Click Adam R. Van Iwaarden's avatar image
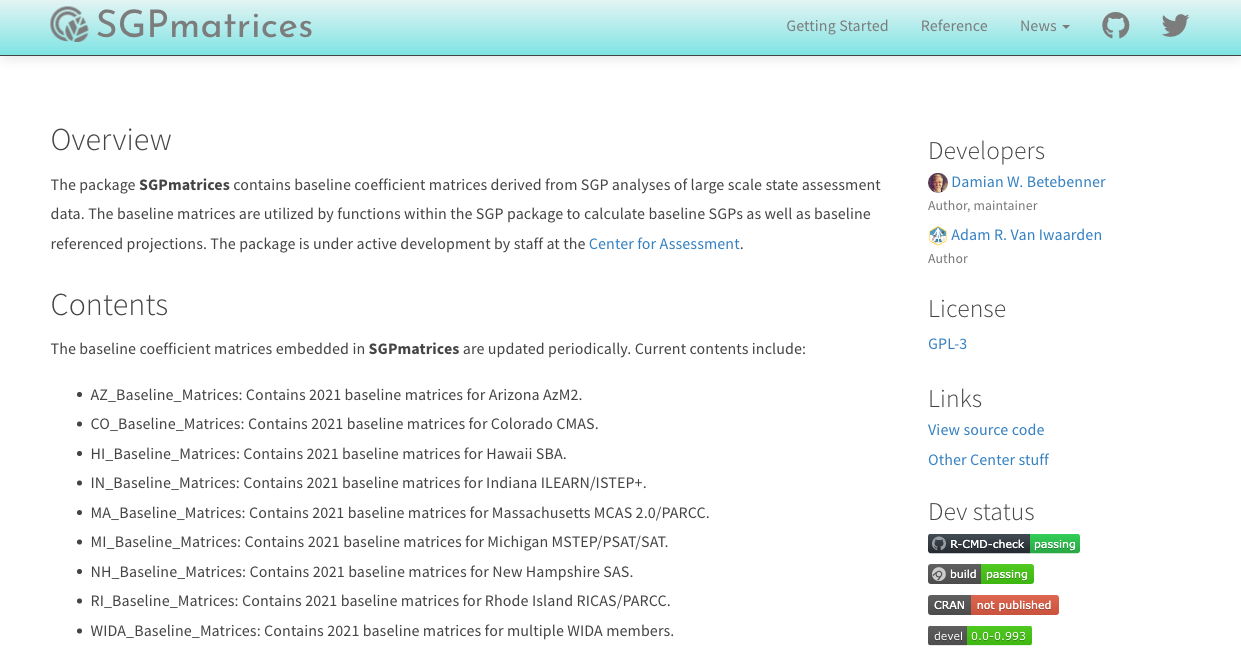 coord(937,235)
